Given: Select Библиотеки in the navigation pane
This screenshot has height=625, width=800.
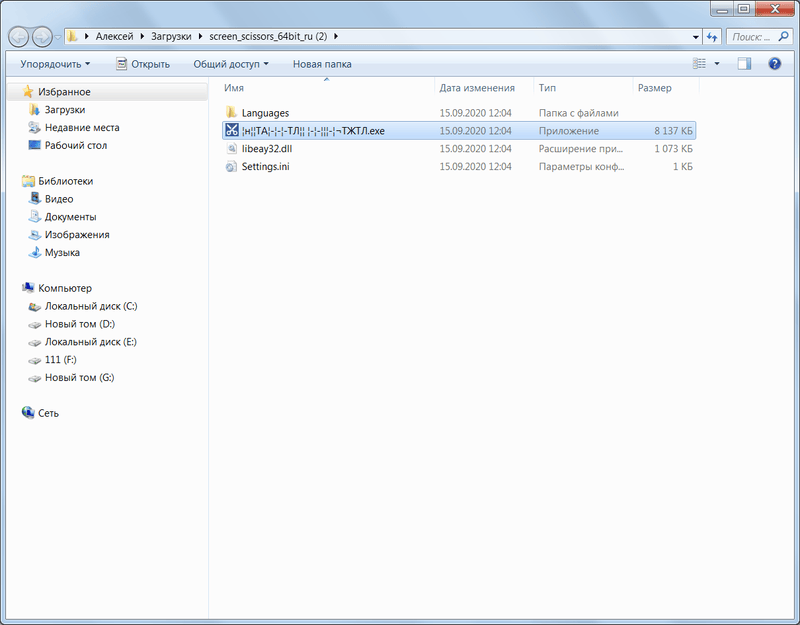Looking at the screenshot, I should pos(65,181).
